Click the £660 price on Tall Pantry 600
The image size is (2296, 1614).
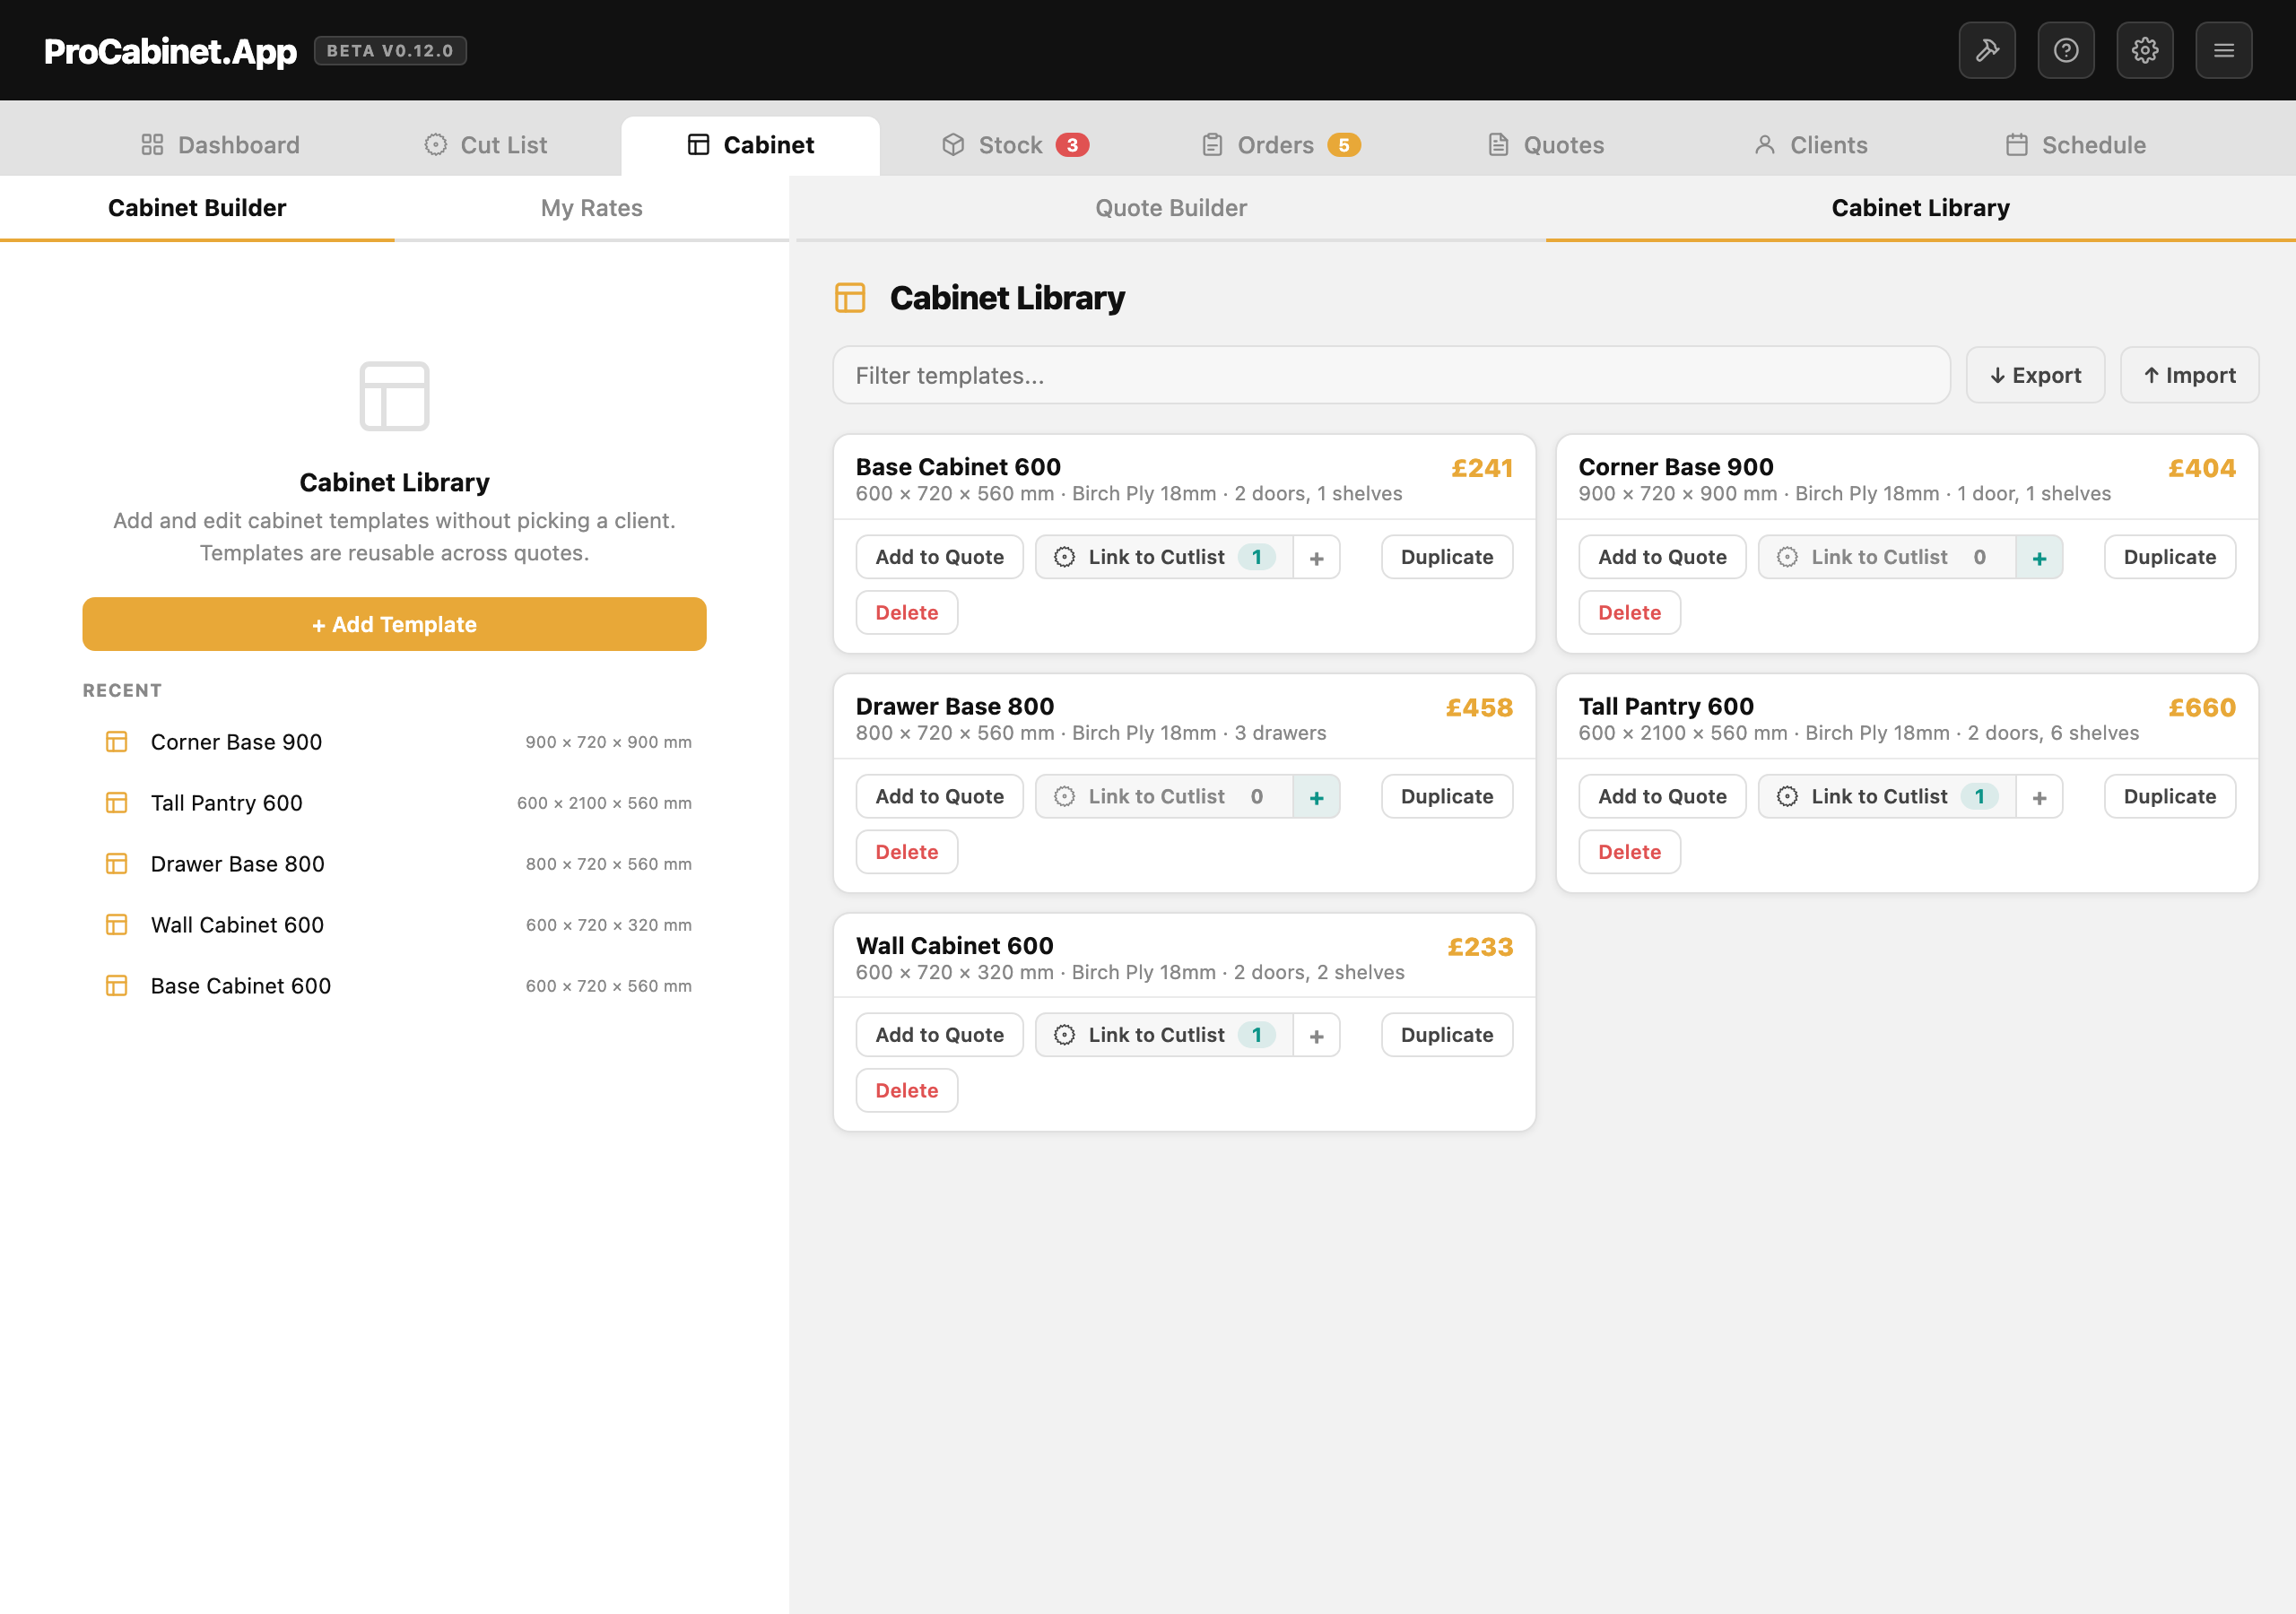(2202, 708)
